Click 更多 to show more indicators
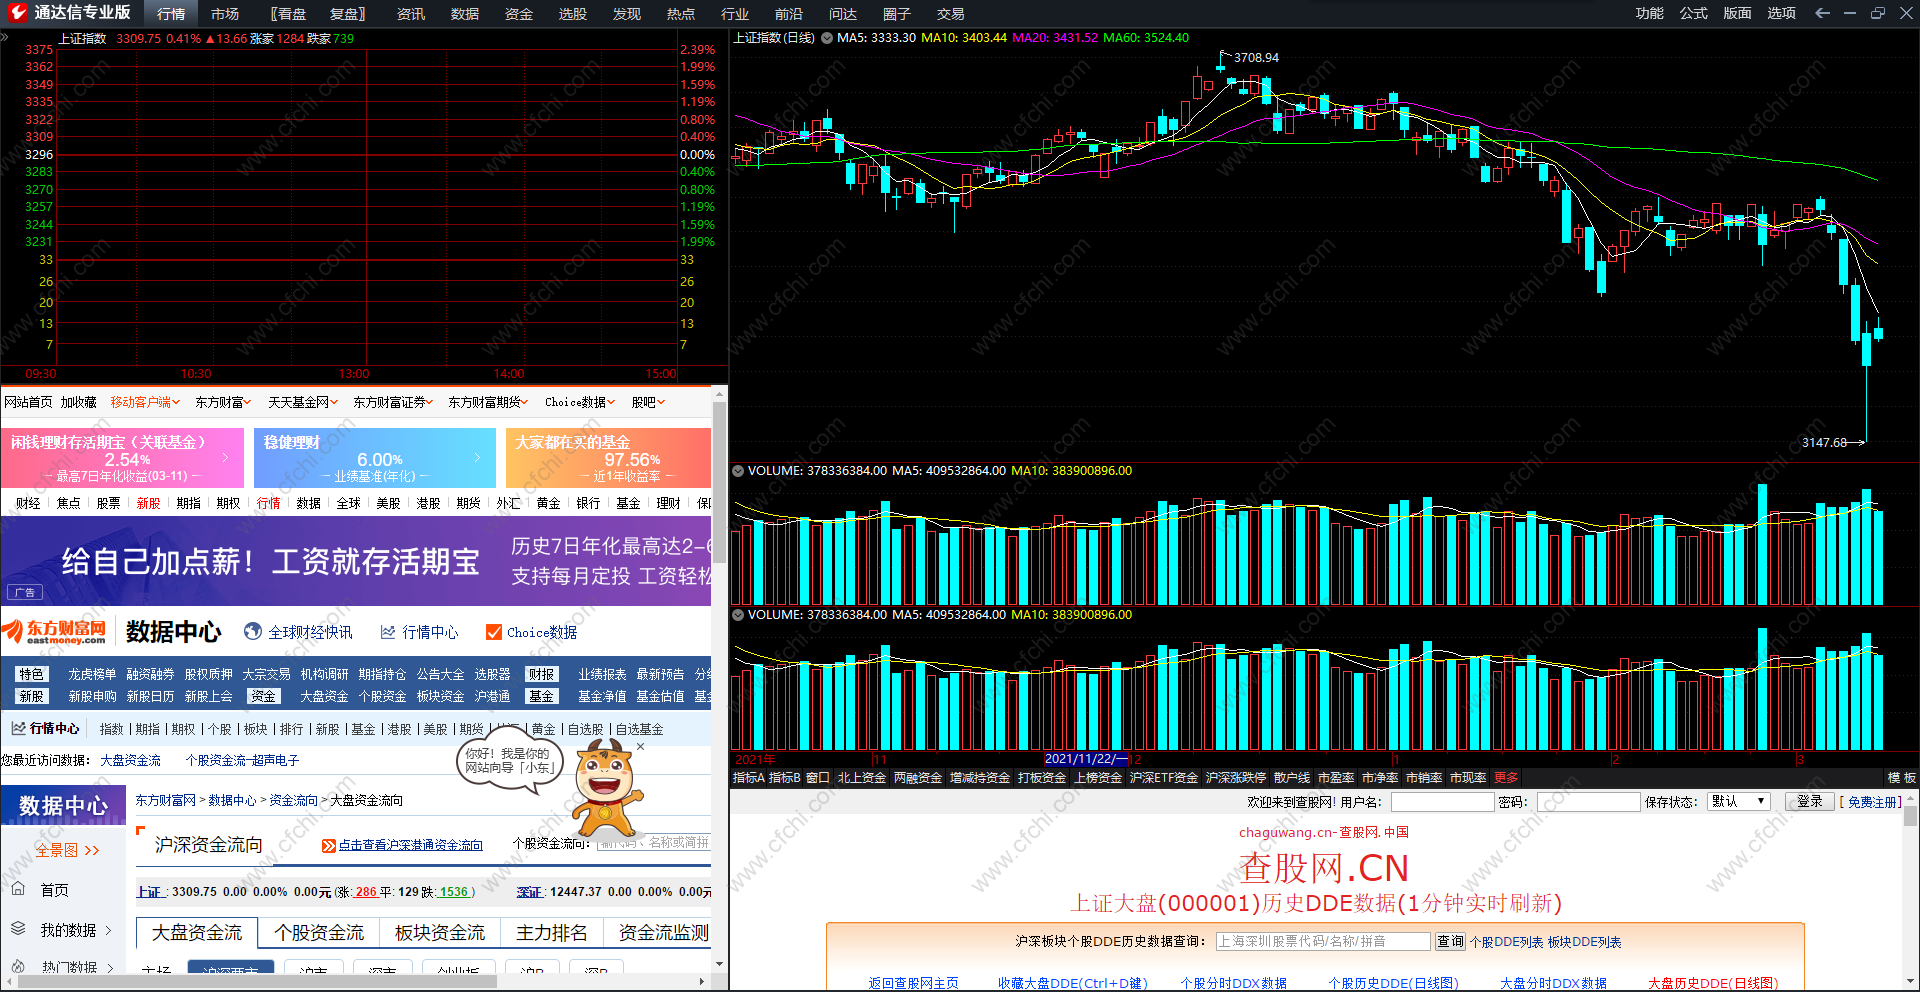 click(1506, 778)
